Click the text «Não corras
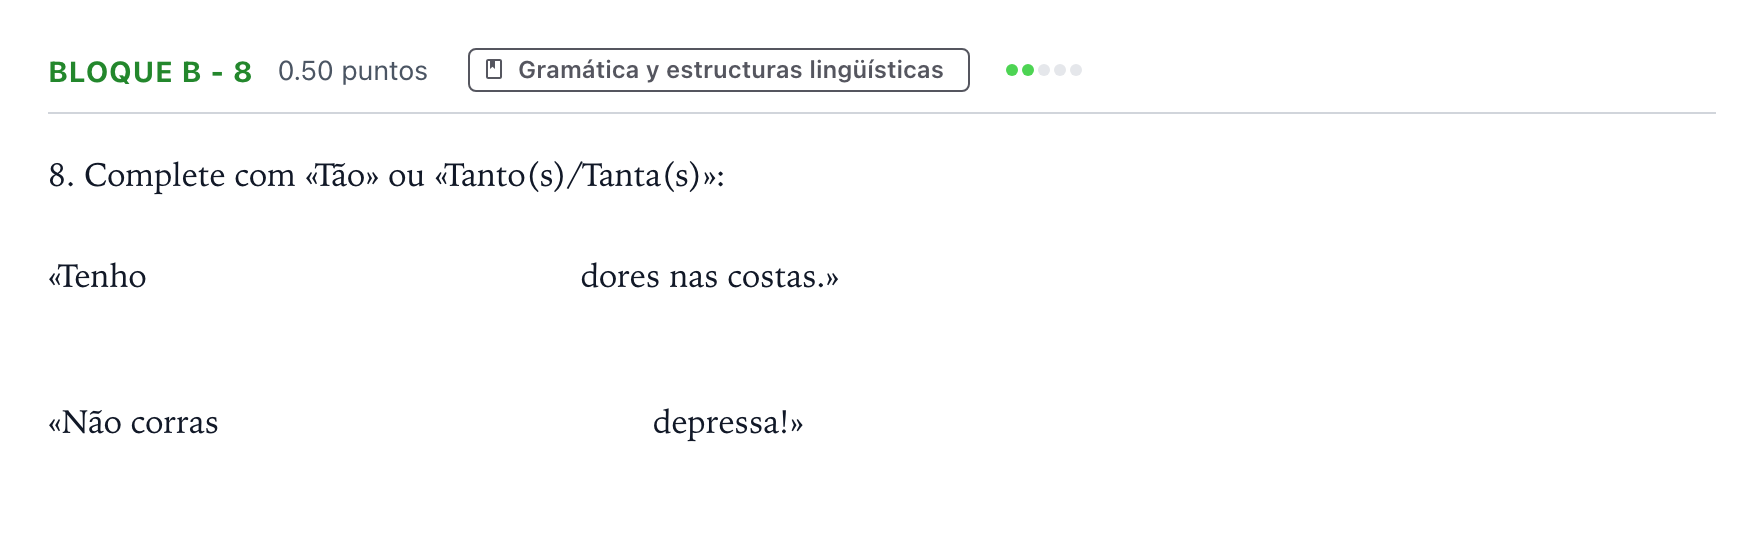The height and width of the screenshot is (556, 1764). [x=133, y=422]
